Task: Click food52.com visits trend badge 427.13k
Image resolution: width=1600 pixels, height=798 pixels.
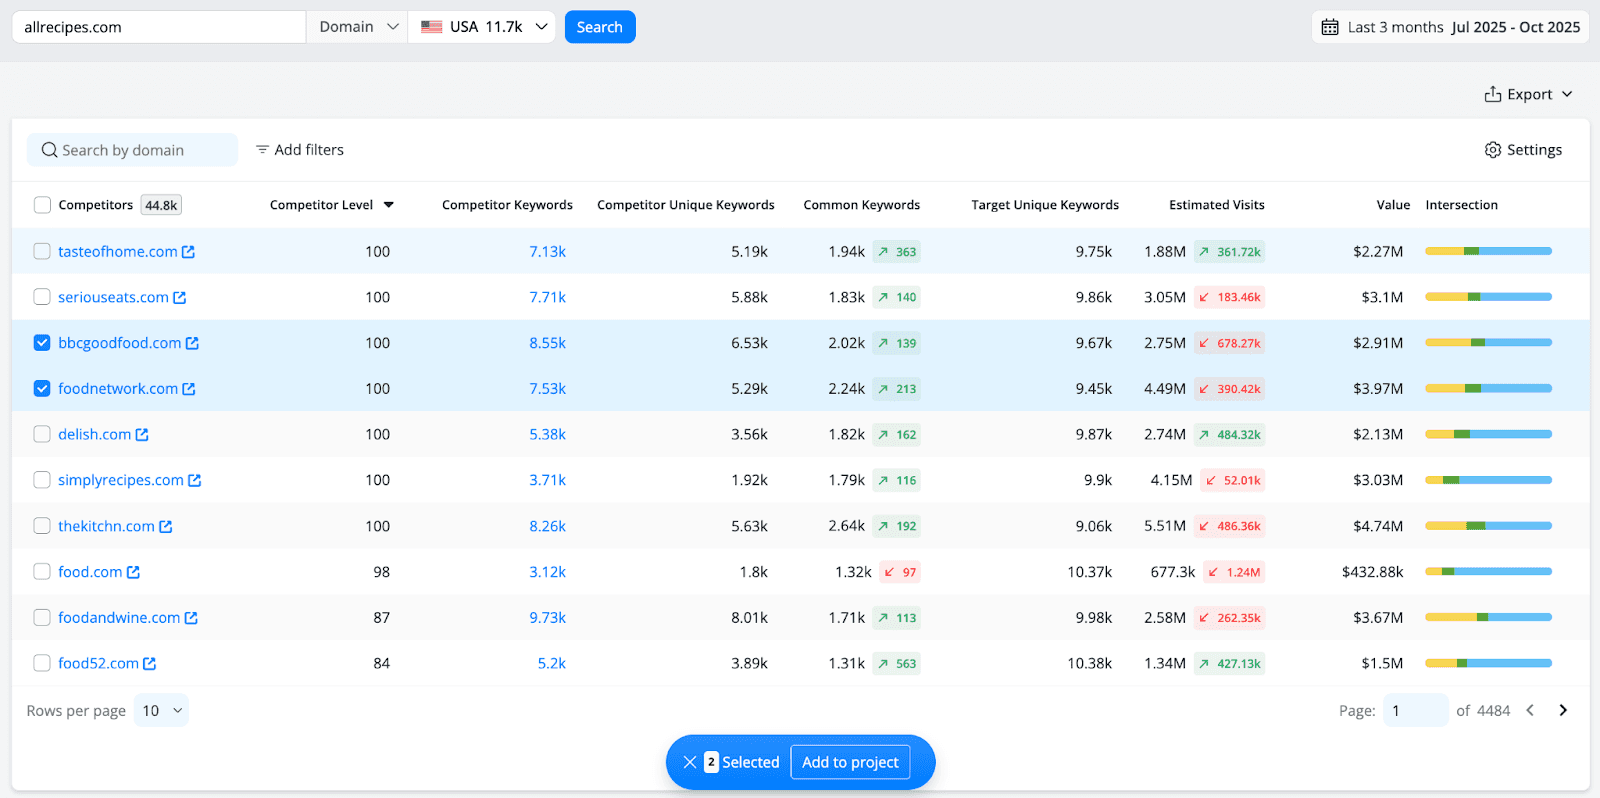Action: pos(1229,664)
